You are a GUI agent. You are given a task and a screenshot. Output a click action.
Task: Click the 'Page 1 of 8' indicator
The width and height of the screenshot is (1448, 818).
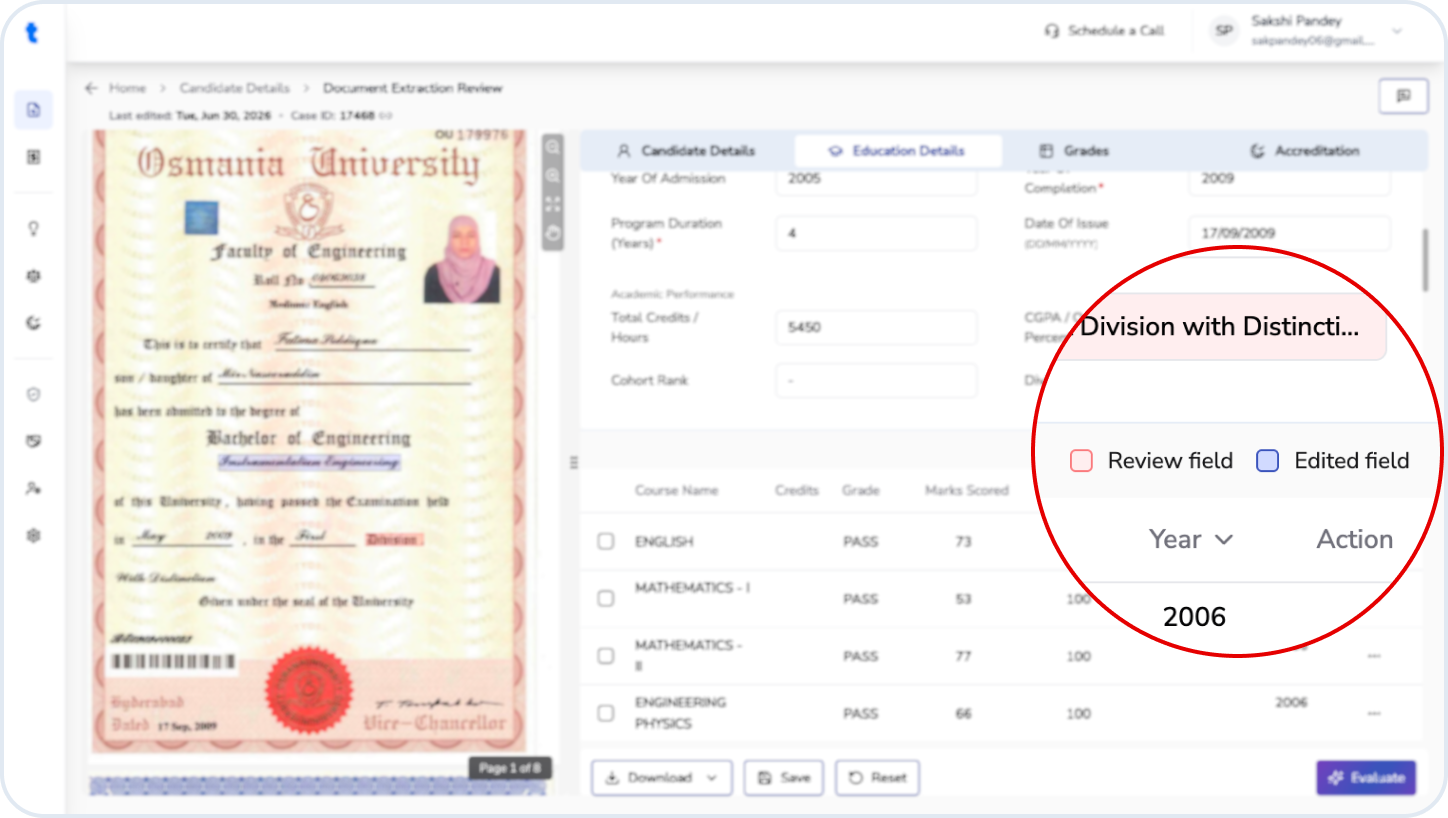point(510,768)
